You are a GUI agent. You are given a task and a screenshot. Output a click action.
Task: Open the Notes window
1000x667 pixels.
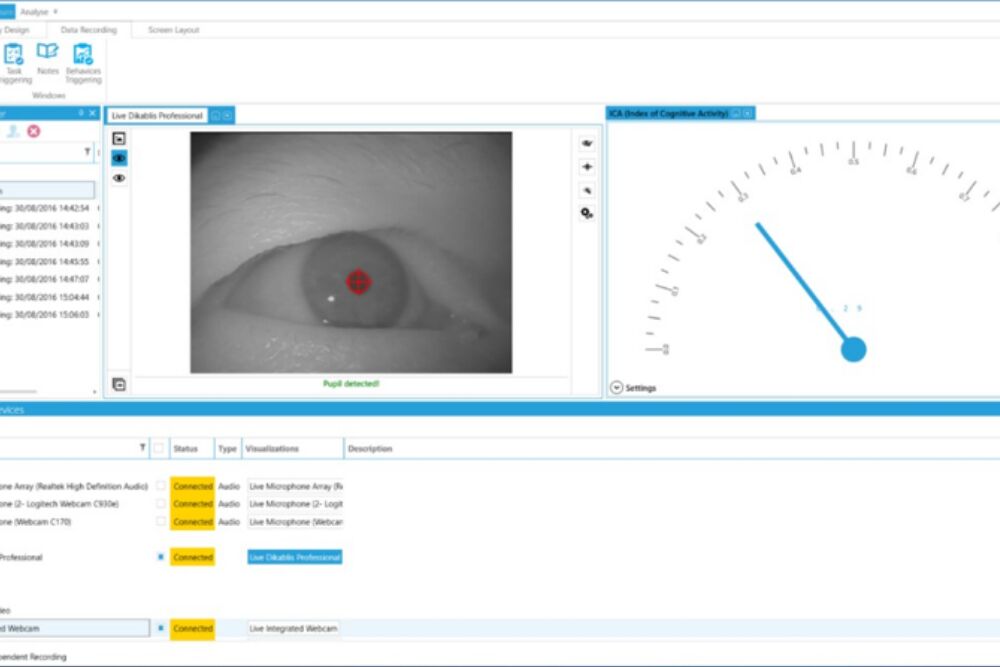(47, 59)
